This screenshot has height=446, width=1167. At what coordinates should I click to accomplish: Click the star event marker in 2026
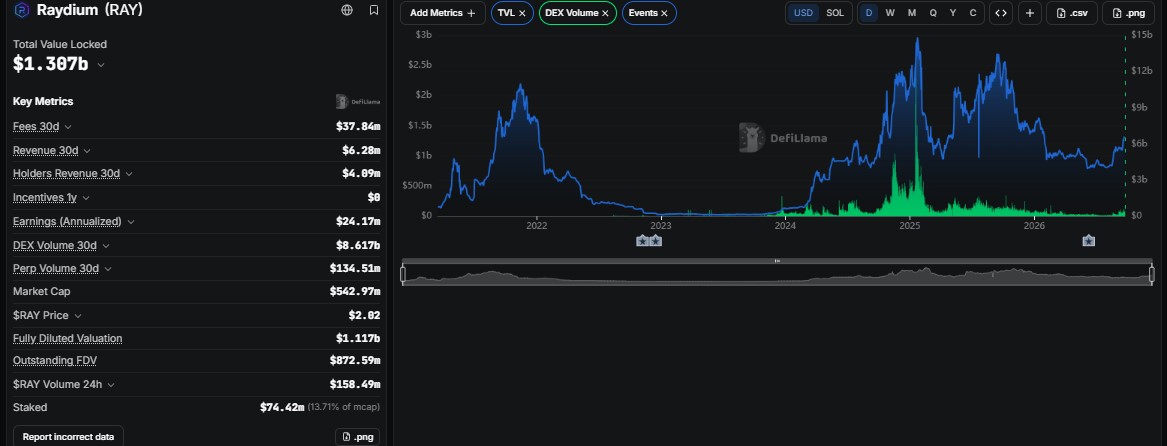[x=1089, y=240]
